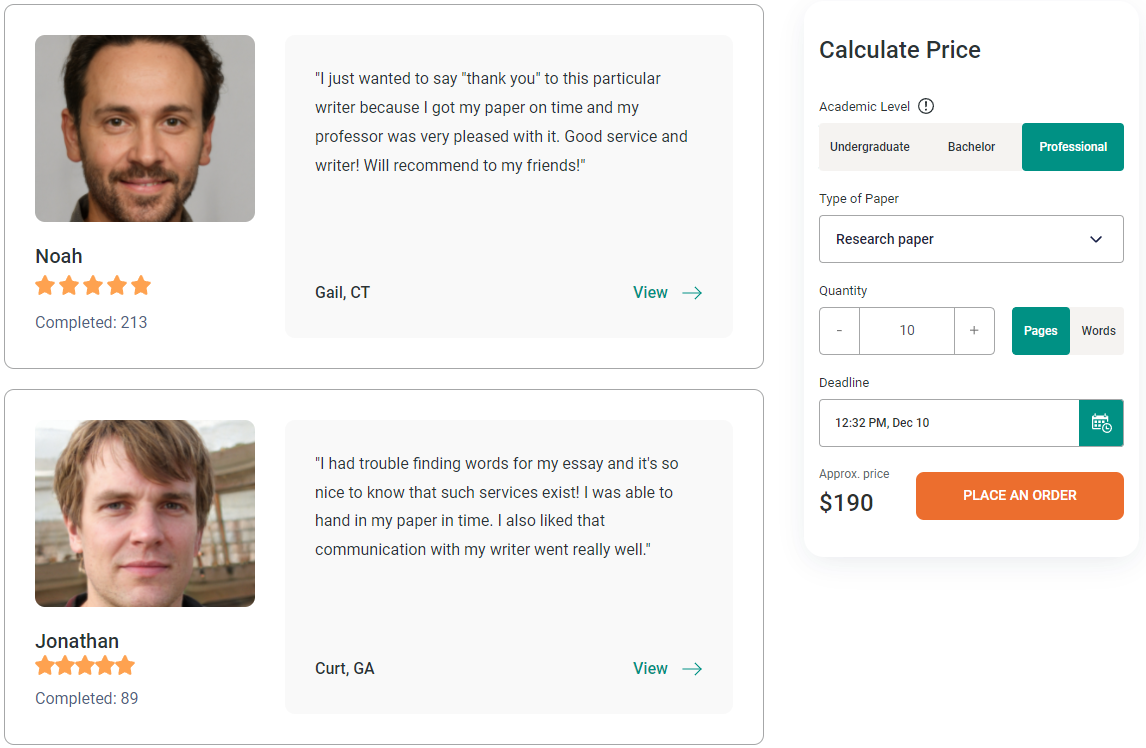Click the arrow next to Curt's View

[x=692, y=669]
